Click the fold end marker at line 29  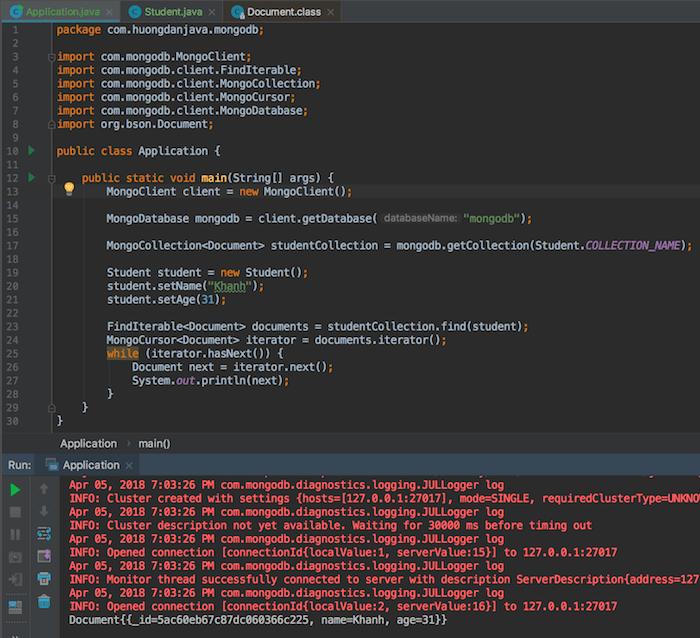point(51,408)
